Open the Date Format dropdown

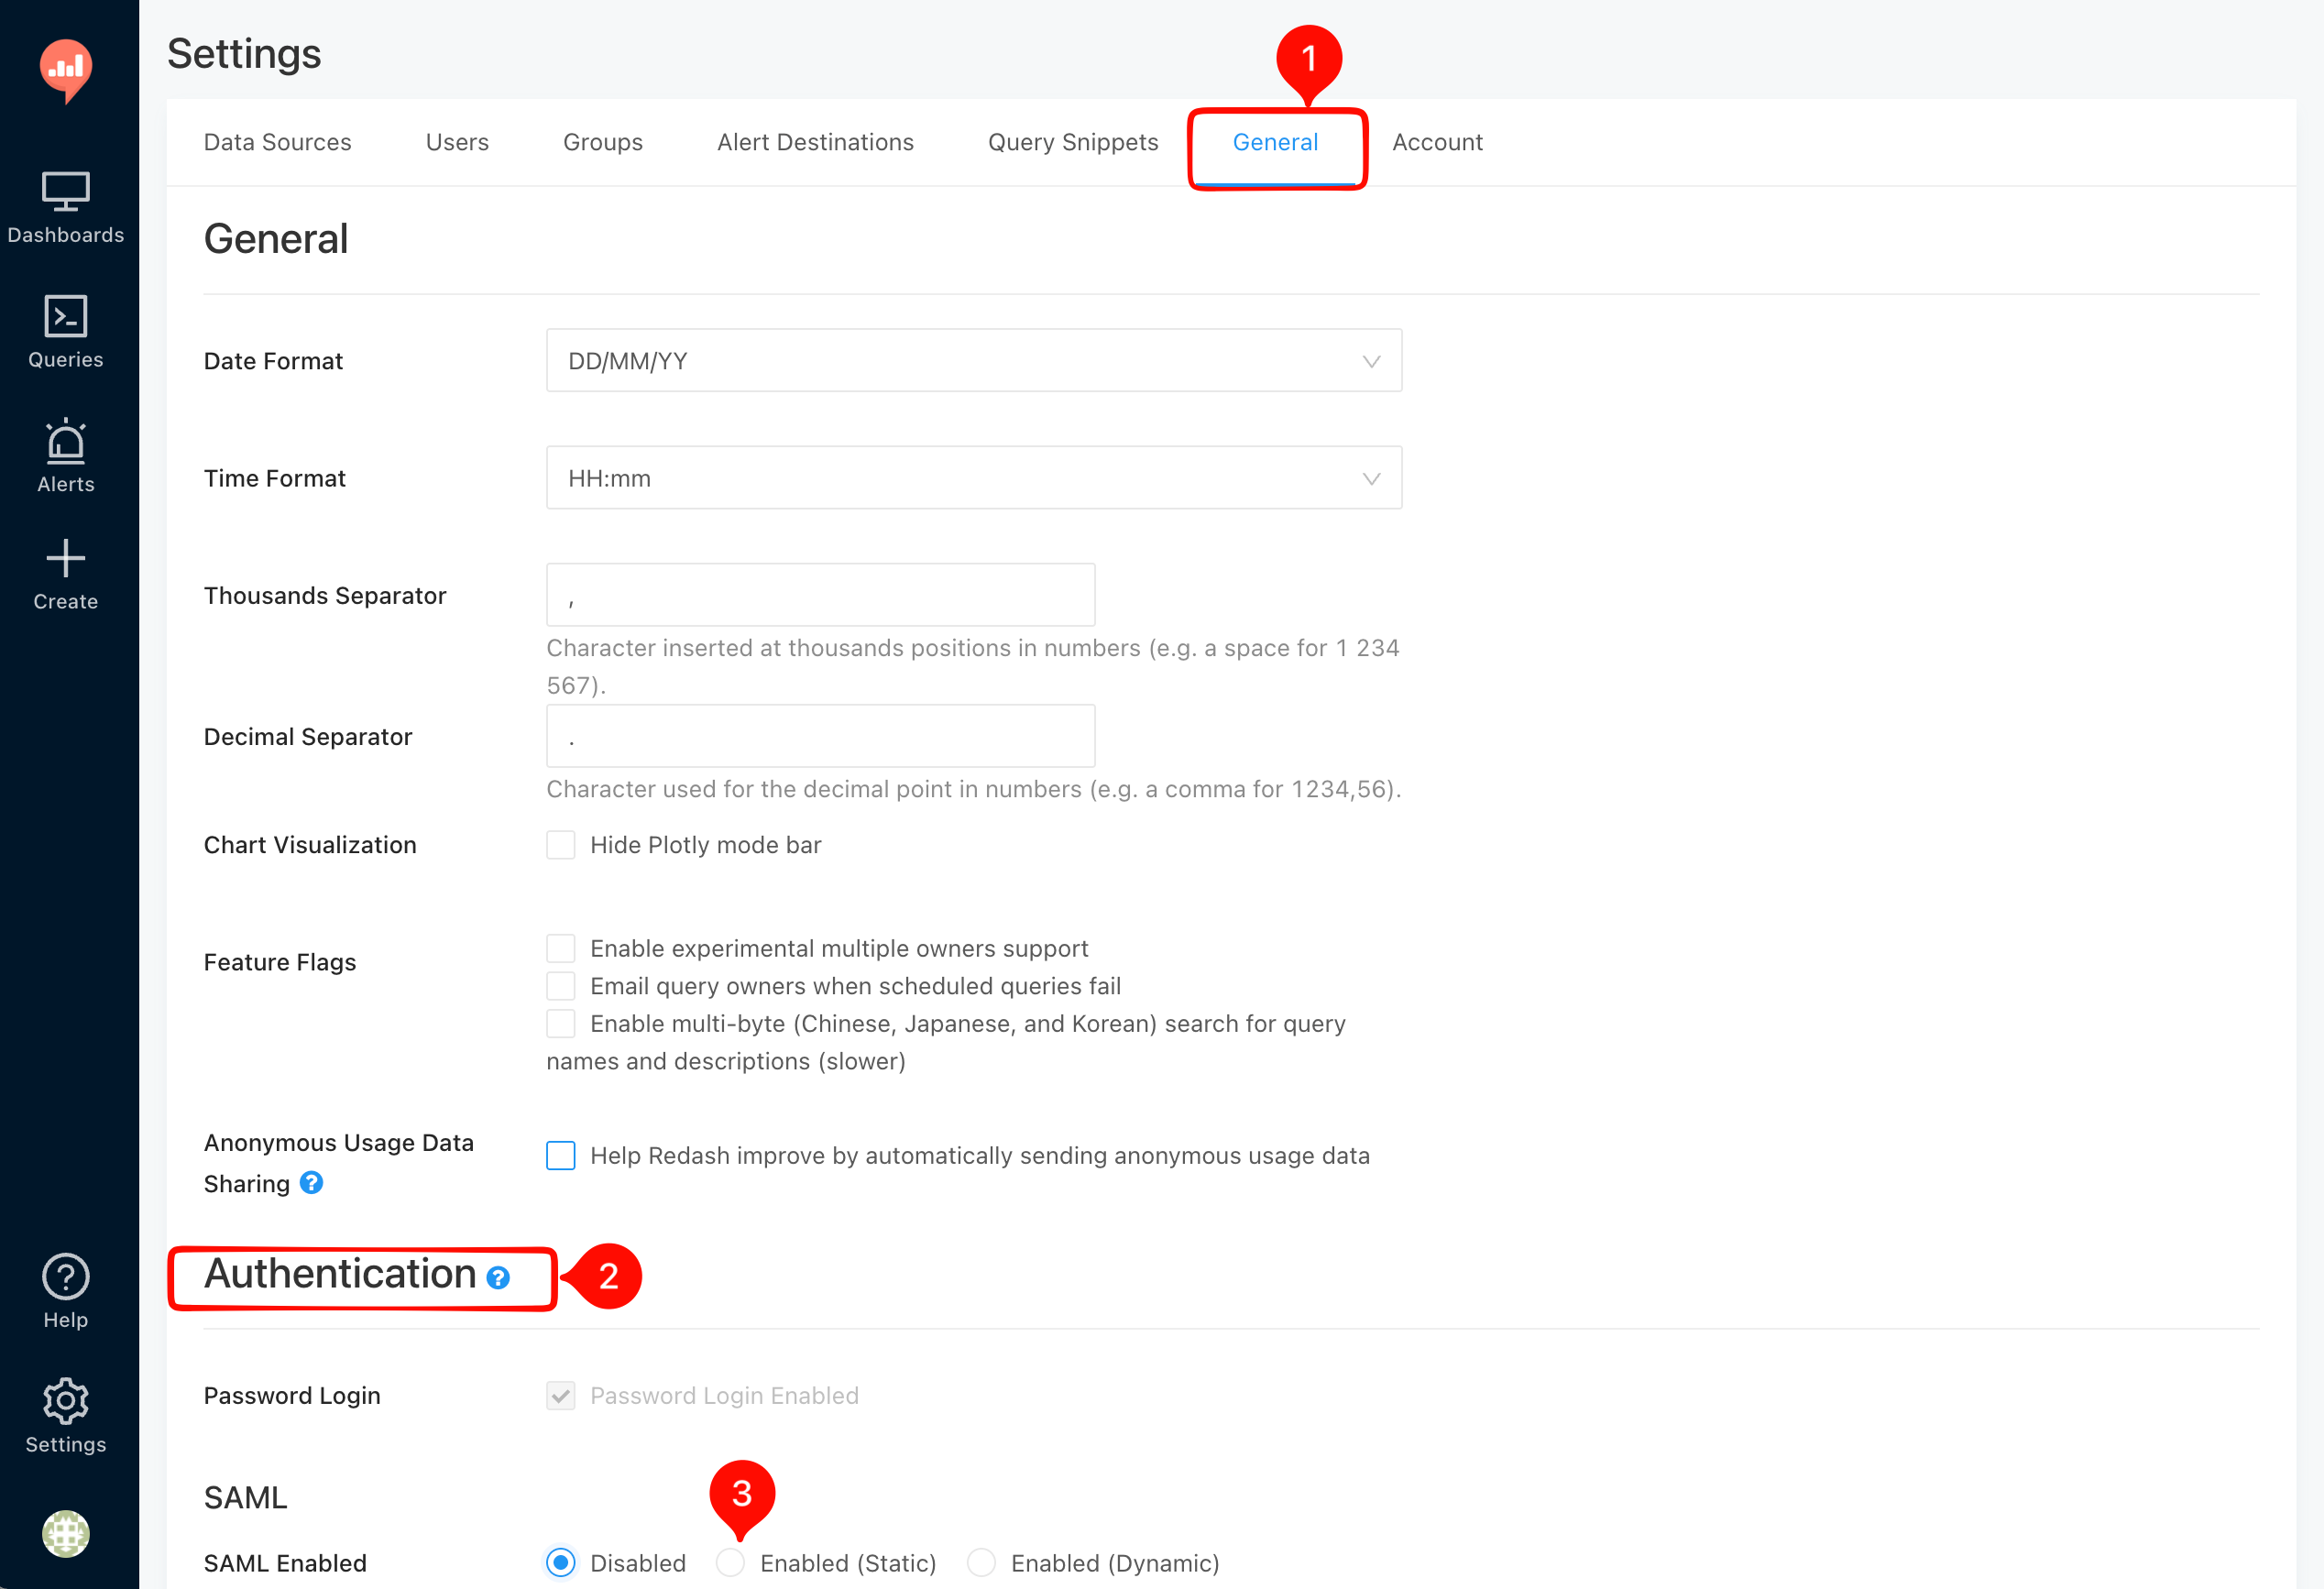974,361
